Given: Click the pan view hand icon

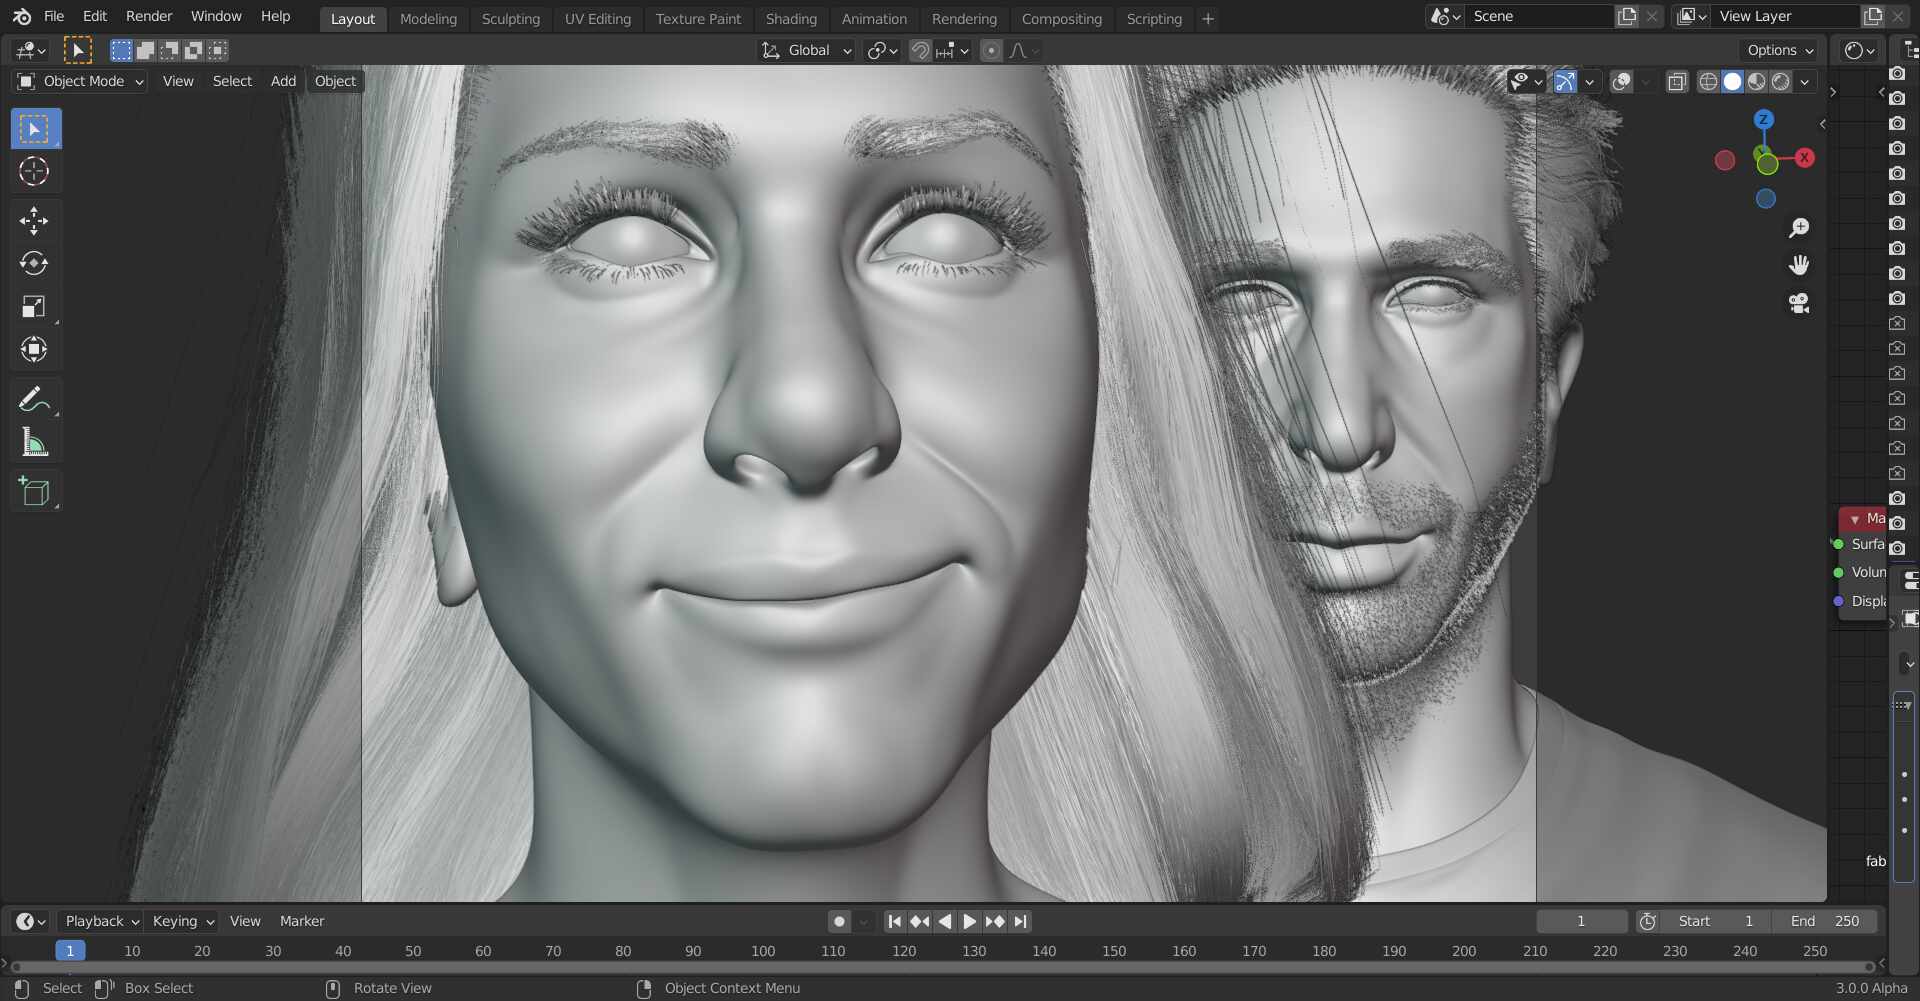Looking at the screenshot, I should (x=1799, y=265).
